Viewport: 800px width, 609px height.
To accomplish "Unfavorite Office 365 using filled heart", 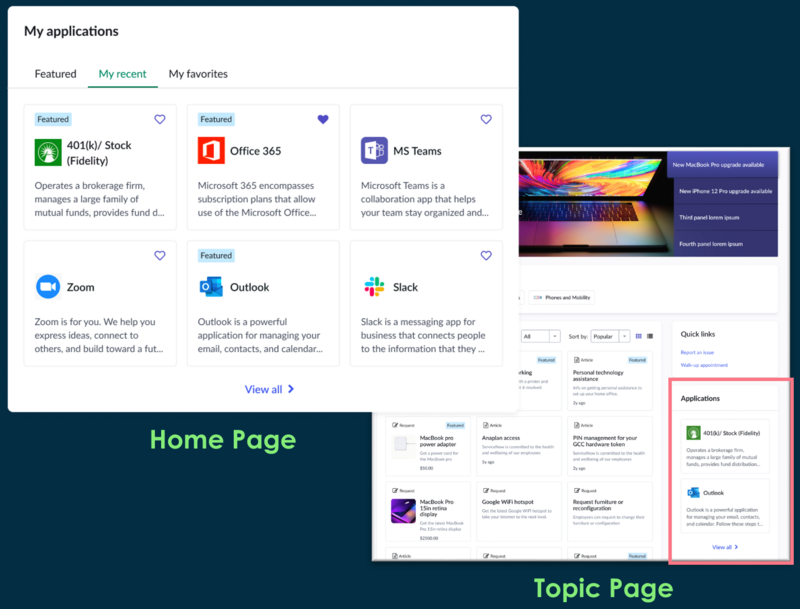I will point(323,119).
